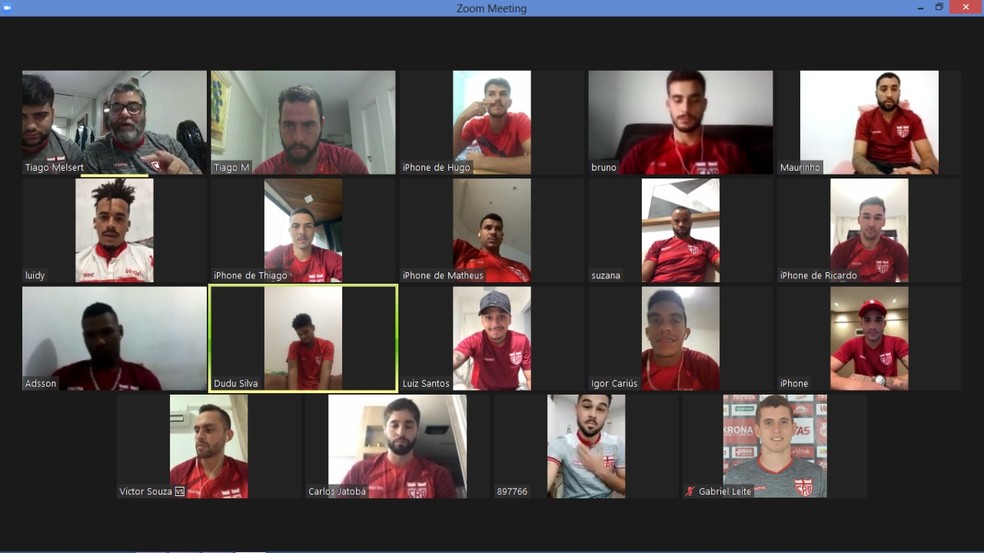Screen dimensions: 984x553
Task: Select Adsson's video tile
Action: click(x=114, y=338)
